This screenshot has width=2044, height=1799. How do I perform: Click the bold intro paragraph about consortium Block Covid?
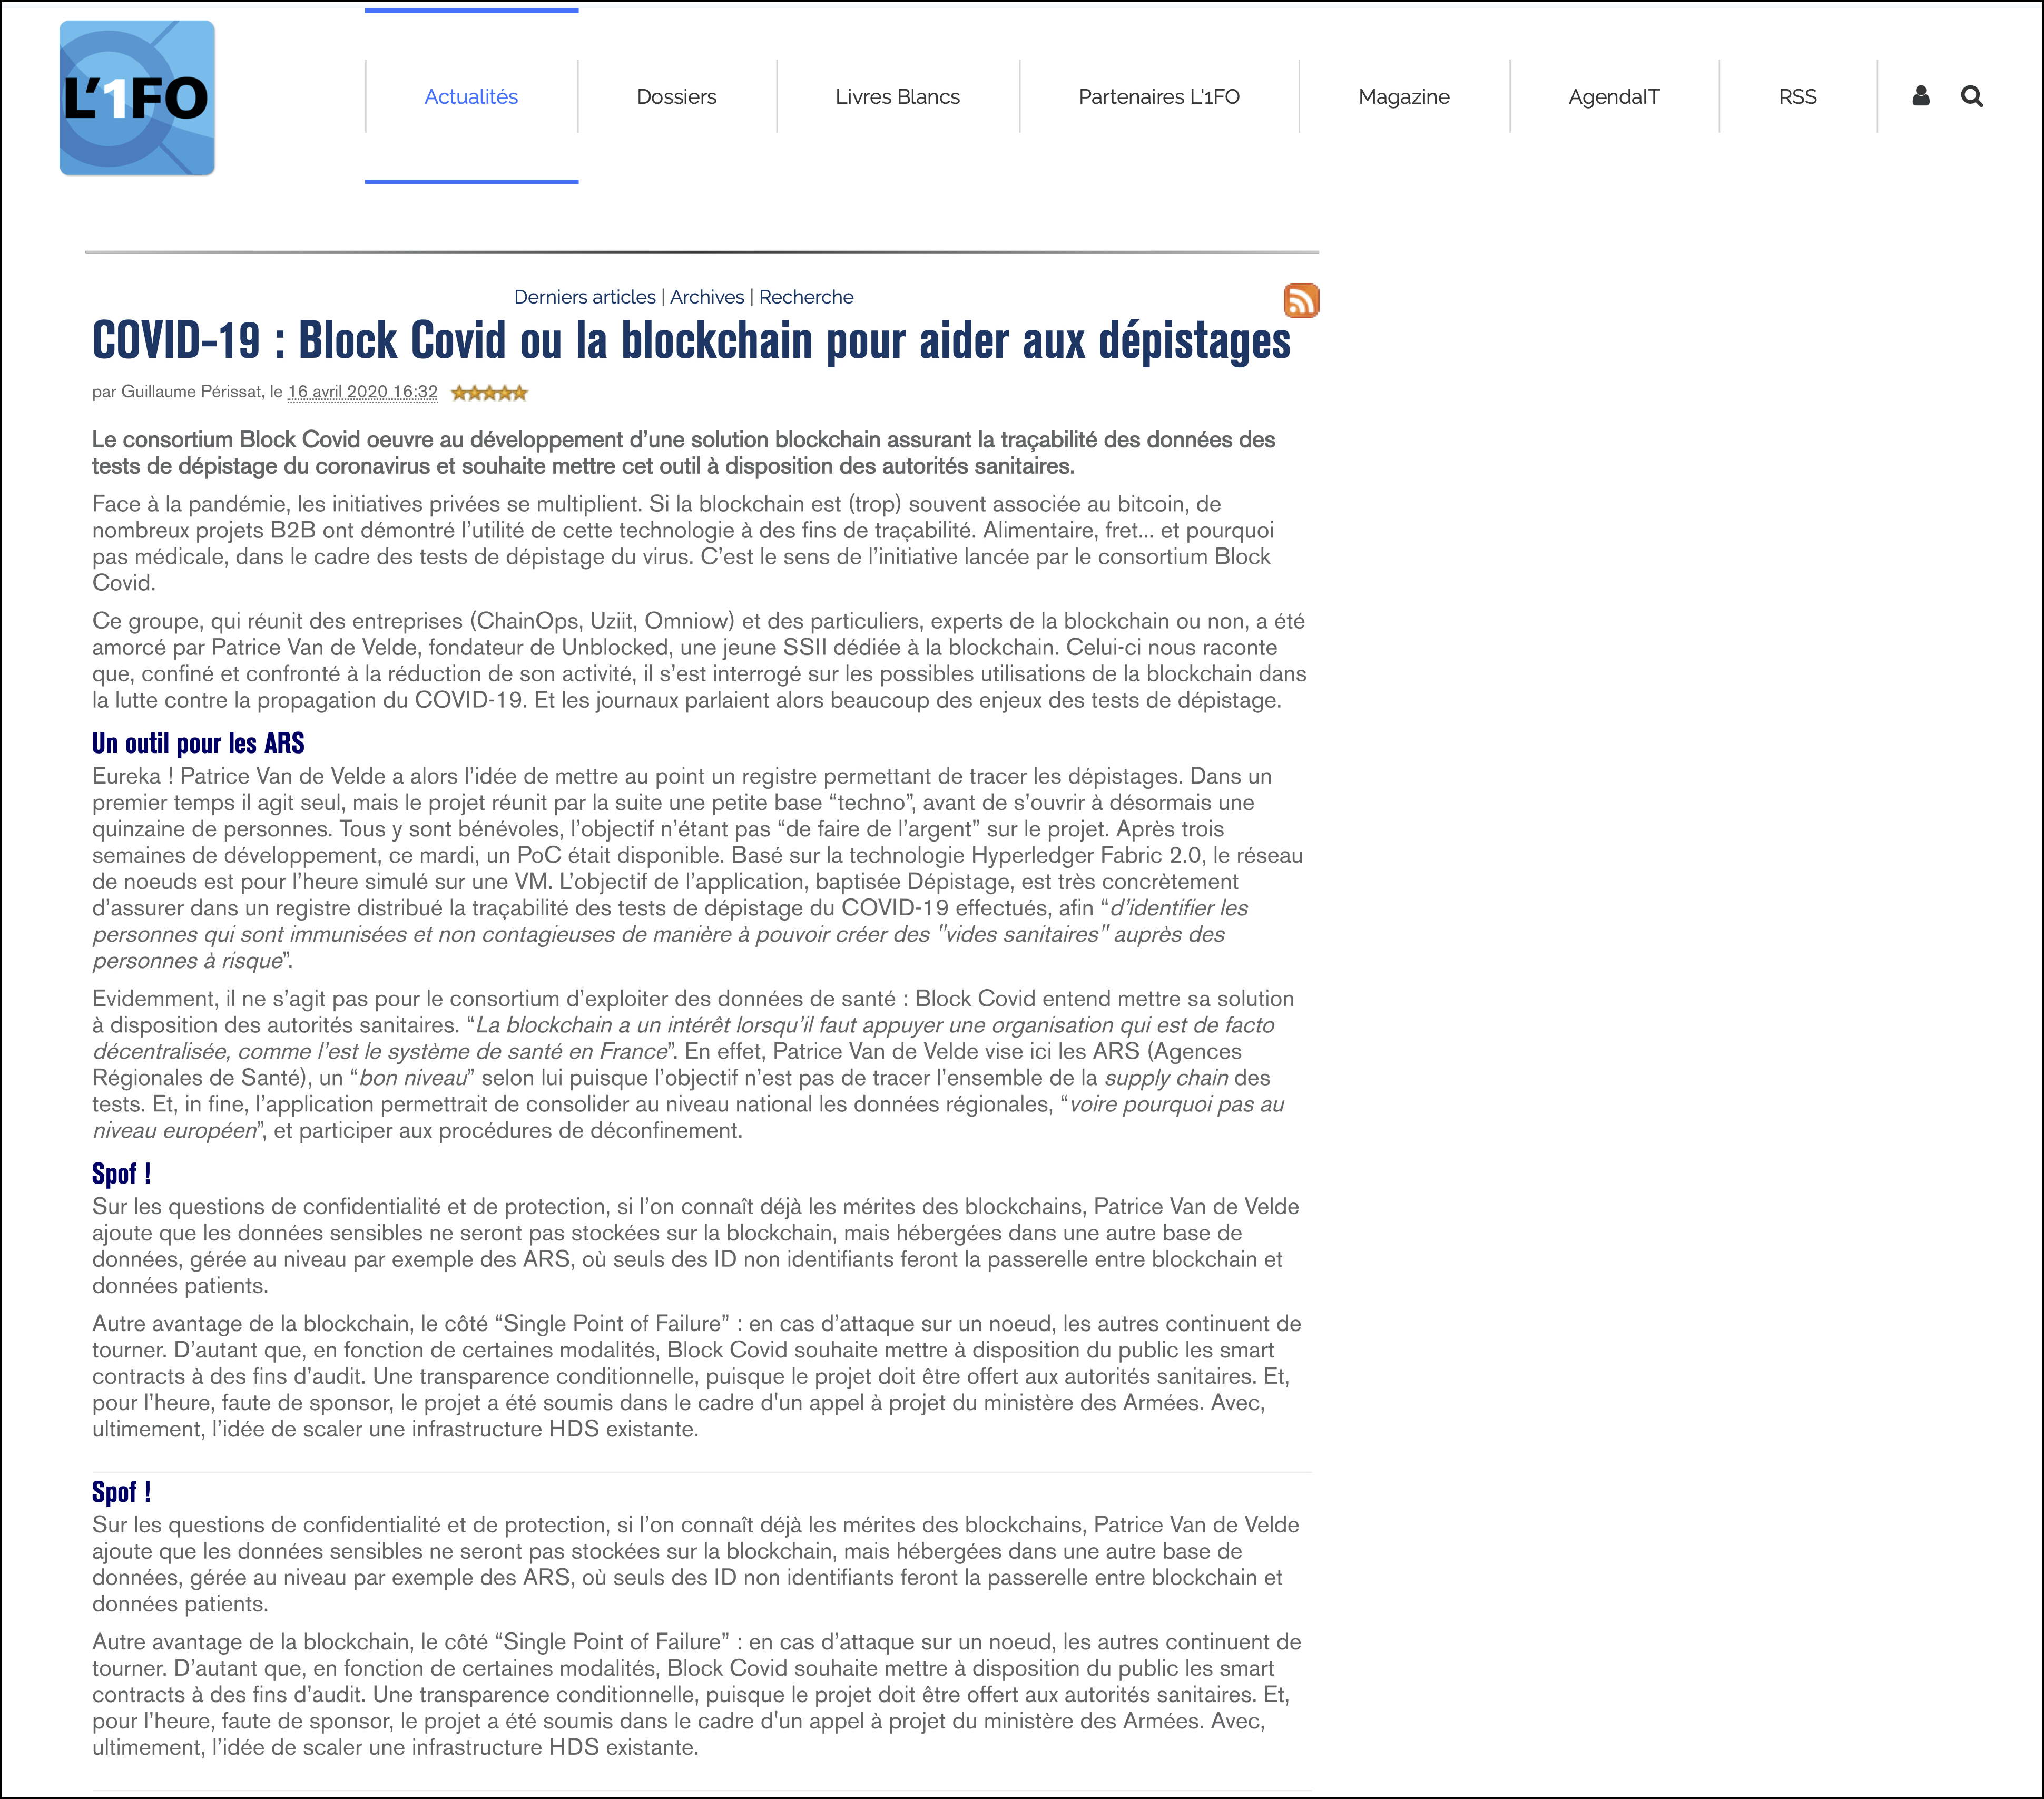tap(684, 453)
